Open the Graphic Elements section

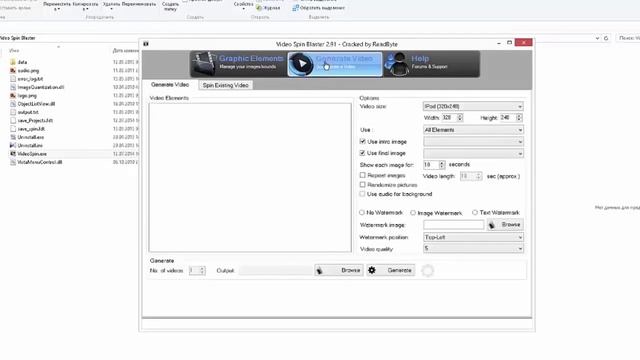click(238, 64)
